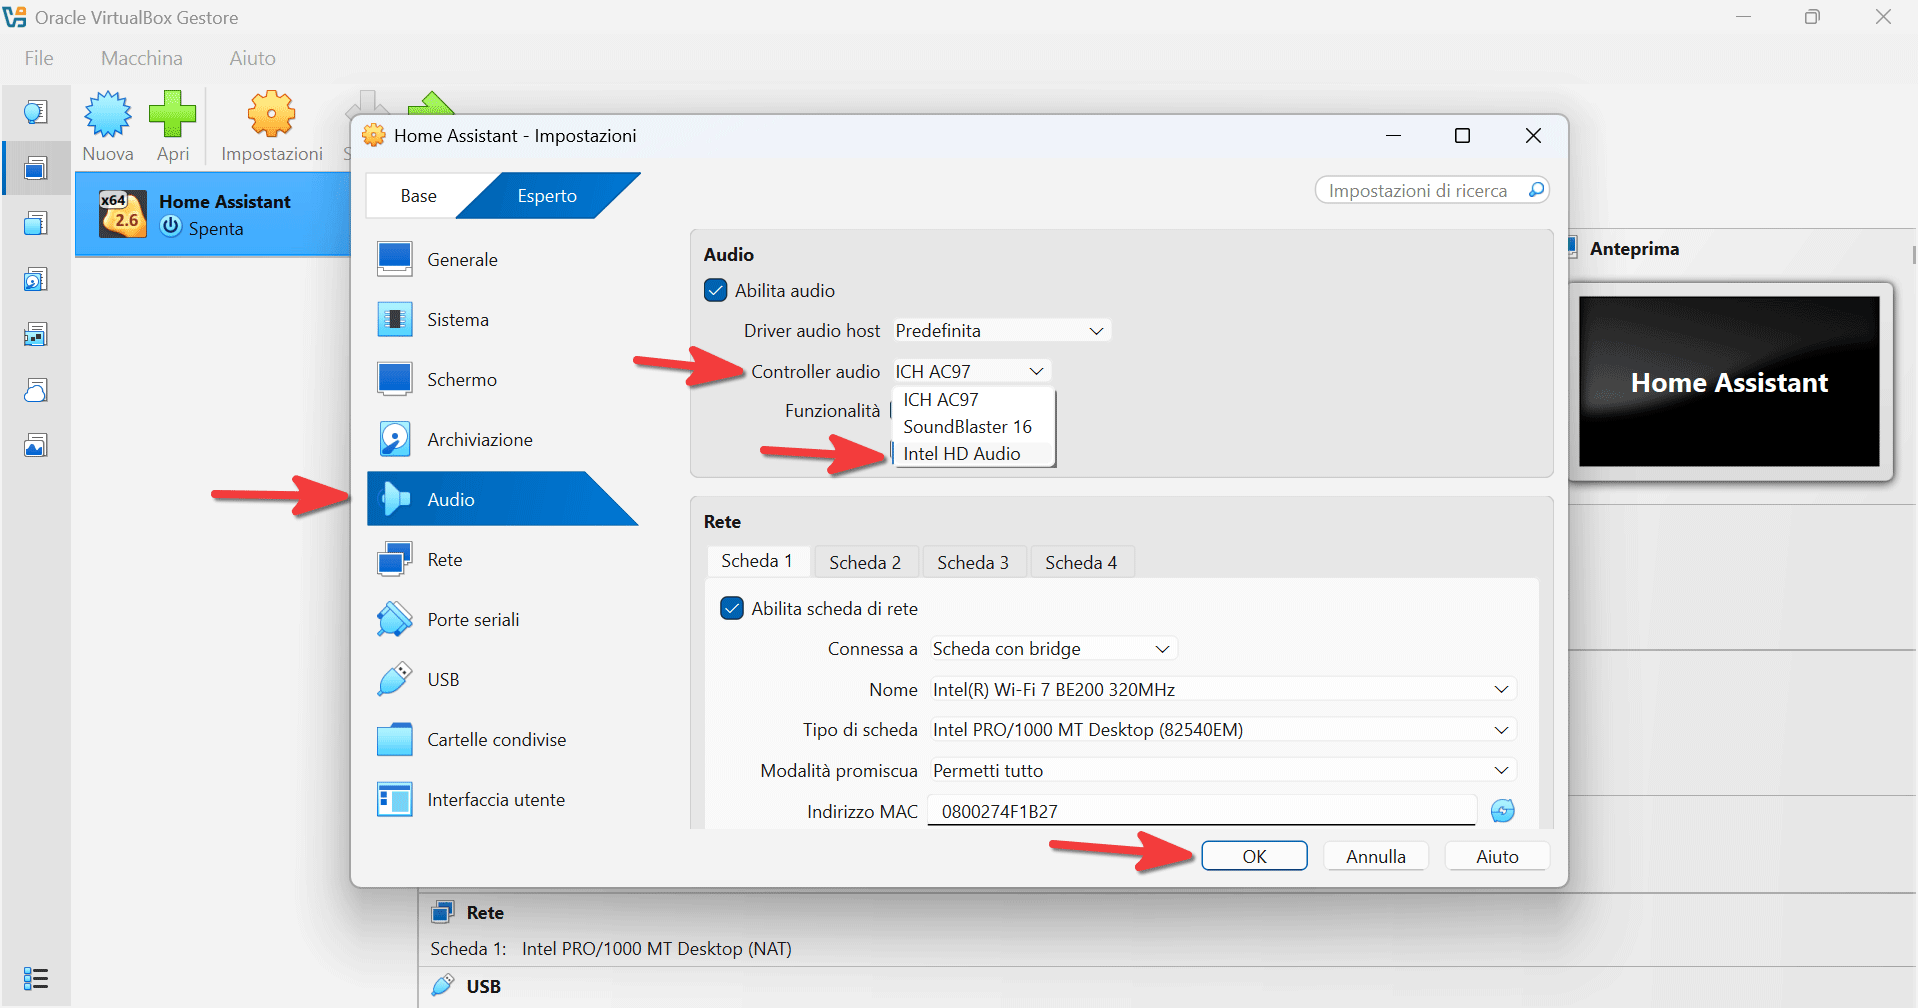Image resolution: width=1918 pixels, height=1008 pixels.
Task: Open the Cartelle condivise settings category
Action: pos(502,739)
